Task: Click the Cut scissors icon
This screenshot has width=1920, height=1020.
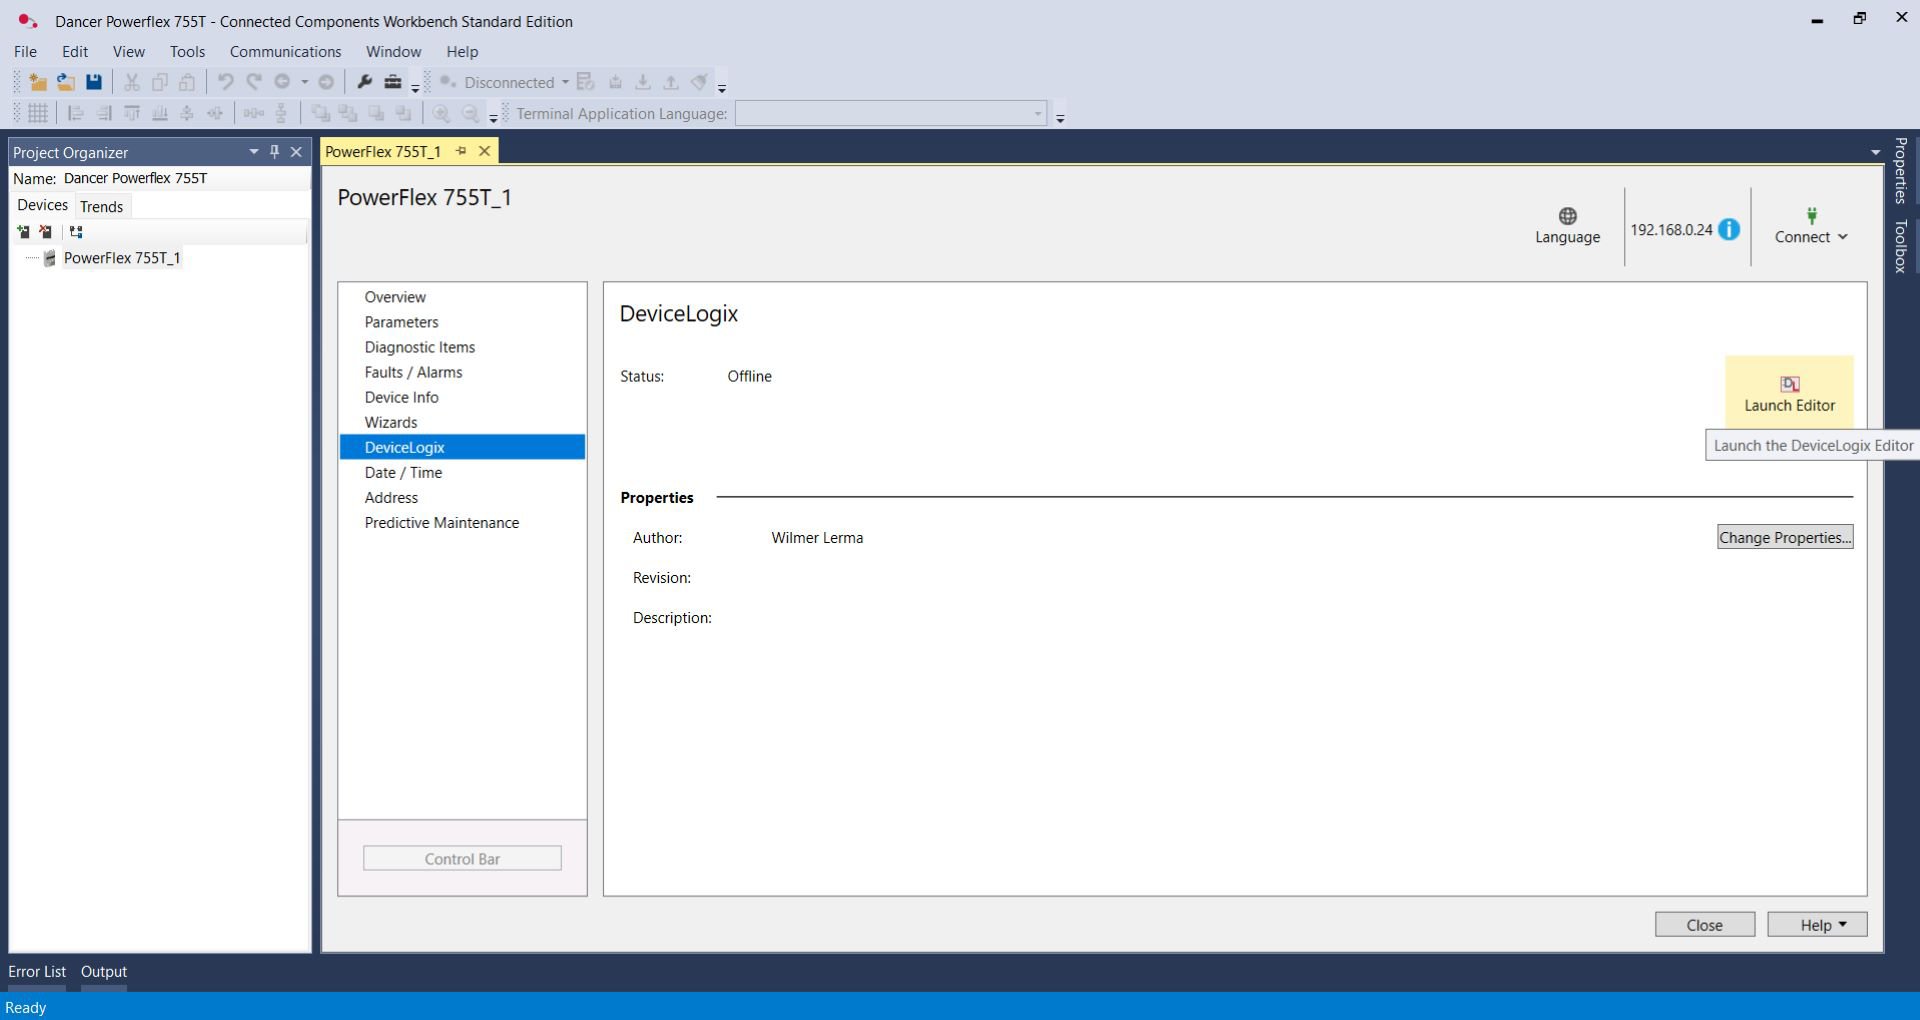Action: coord(131,82)
